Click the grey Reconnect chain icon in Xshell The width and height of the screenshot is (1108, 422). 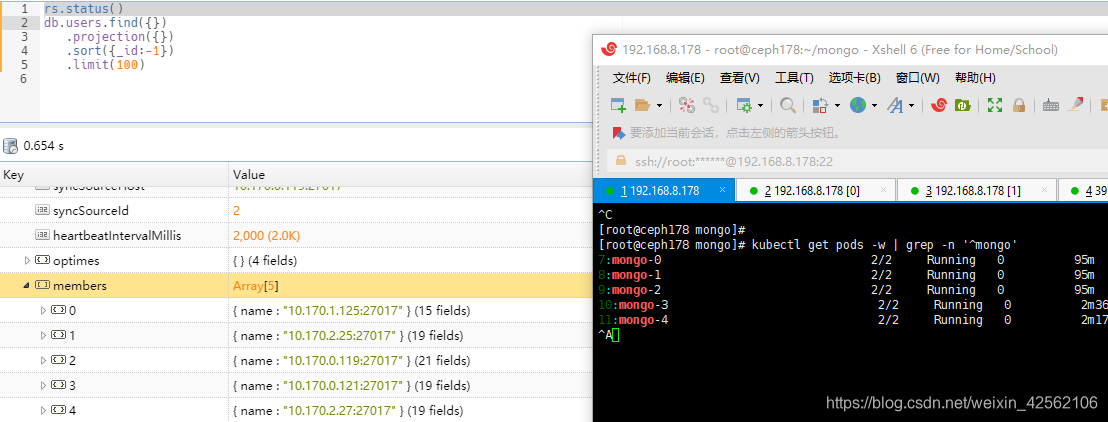click(711, 105)
